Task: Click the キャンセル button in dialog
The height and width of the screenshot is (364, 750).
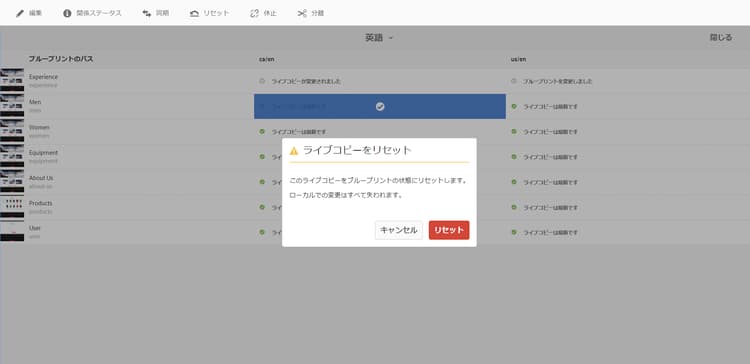Action: point(398,230)
